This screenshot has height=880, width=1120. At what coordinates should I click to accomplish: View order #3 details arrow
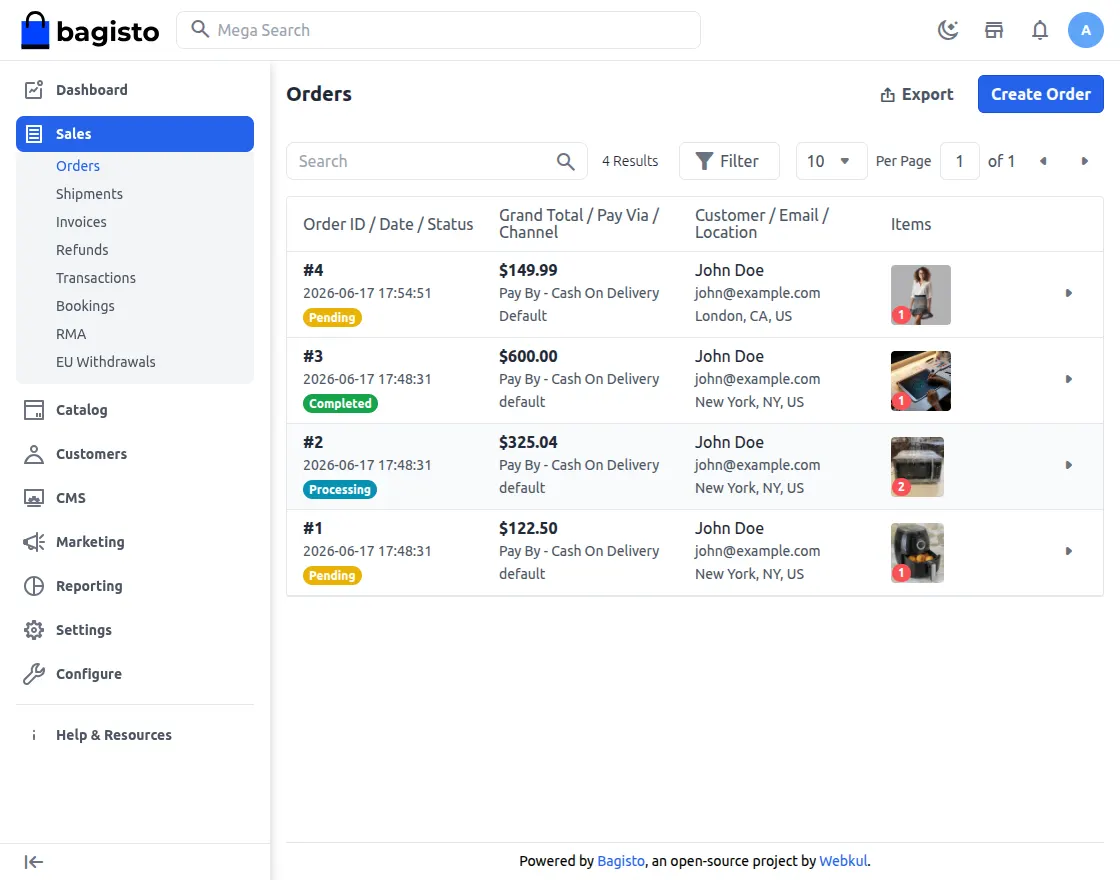[1069, 379]
